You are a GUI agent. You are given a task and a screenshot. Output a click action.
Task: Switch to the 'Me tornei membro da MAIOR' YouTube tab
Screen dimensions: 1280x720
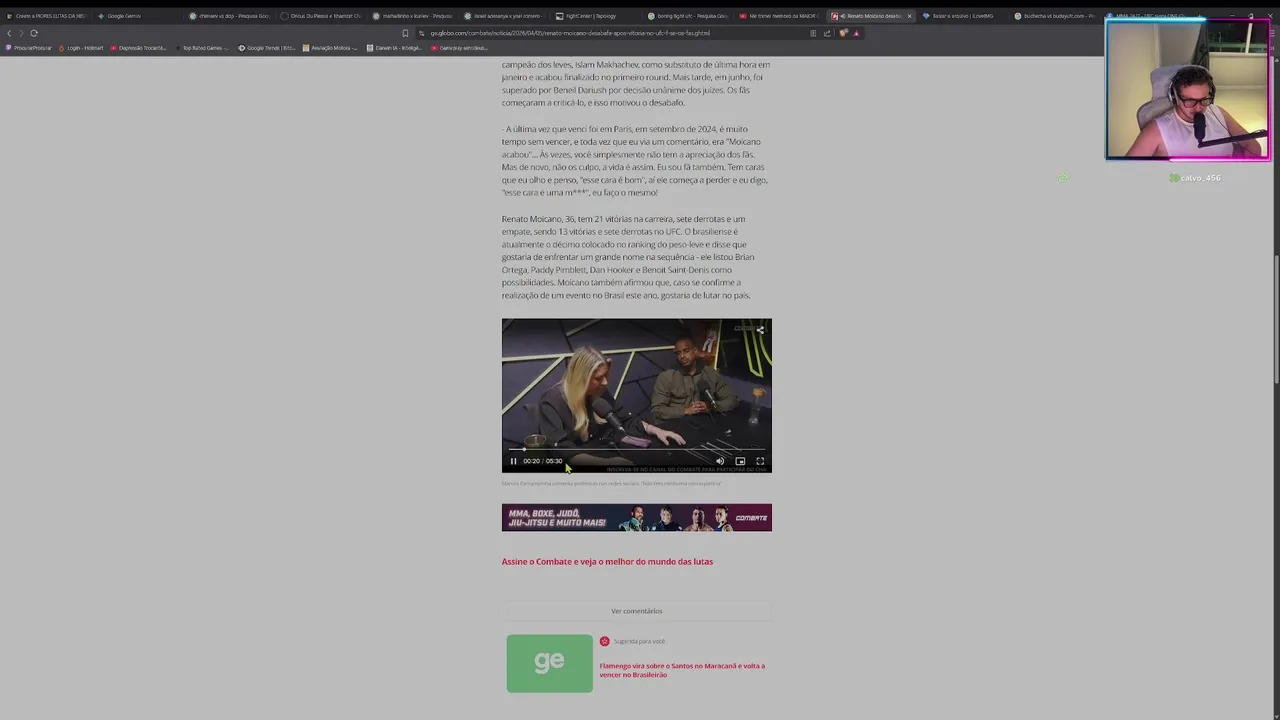coord(780,16)
